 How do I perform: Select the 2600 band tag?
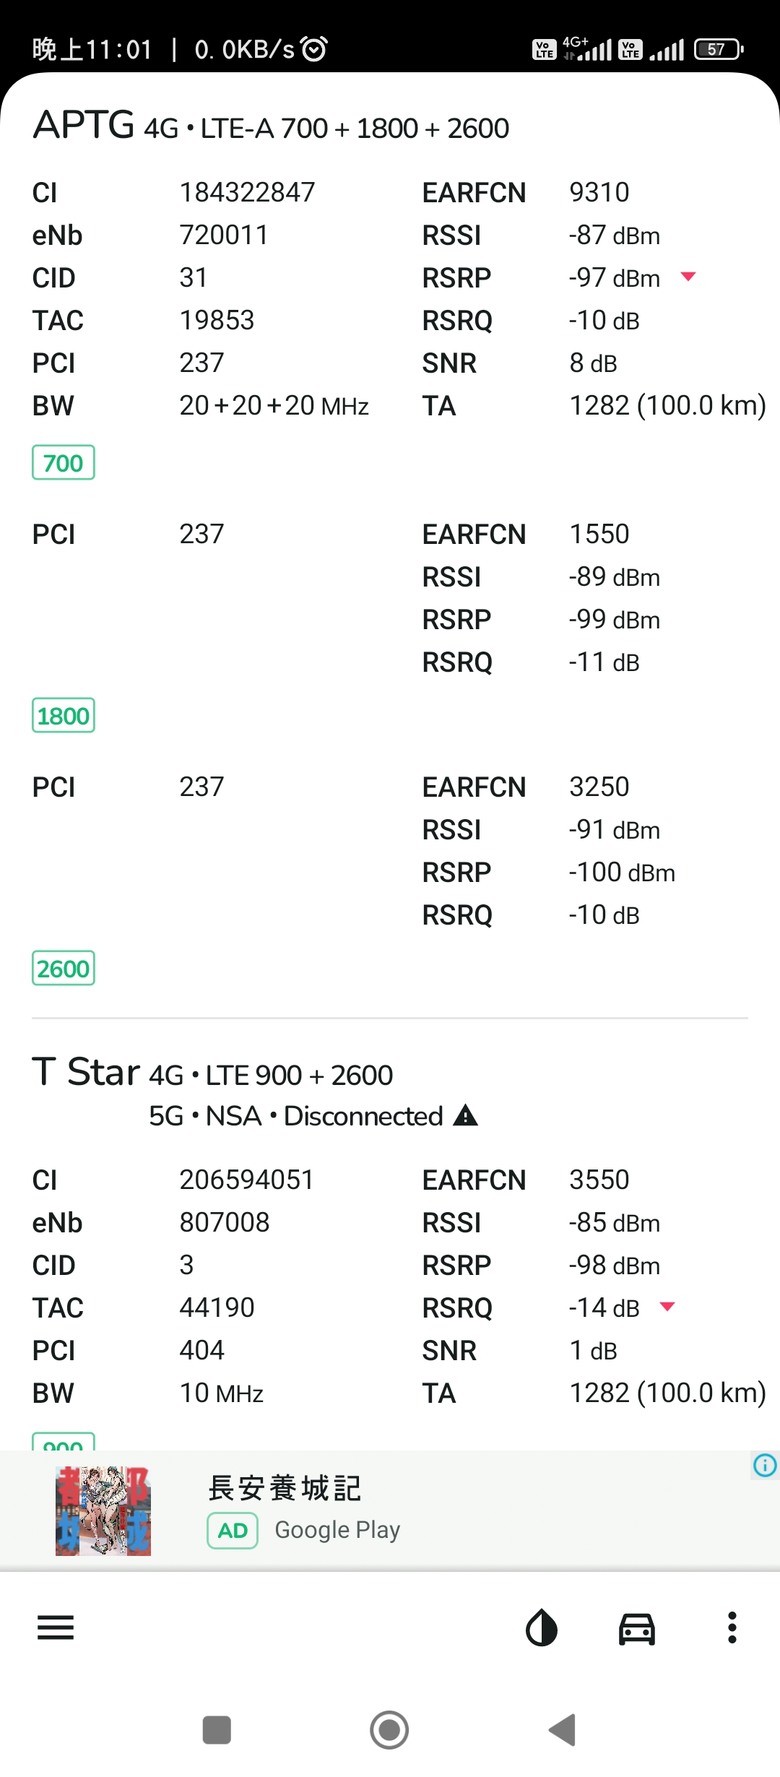point(63,969)
